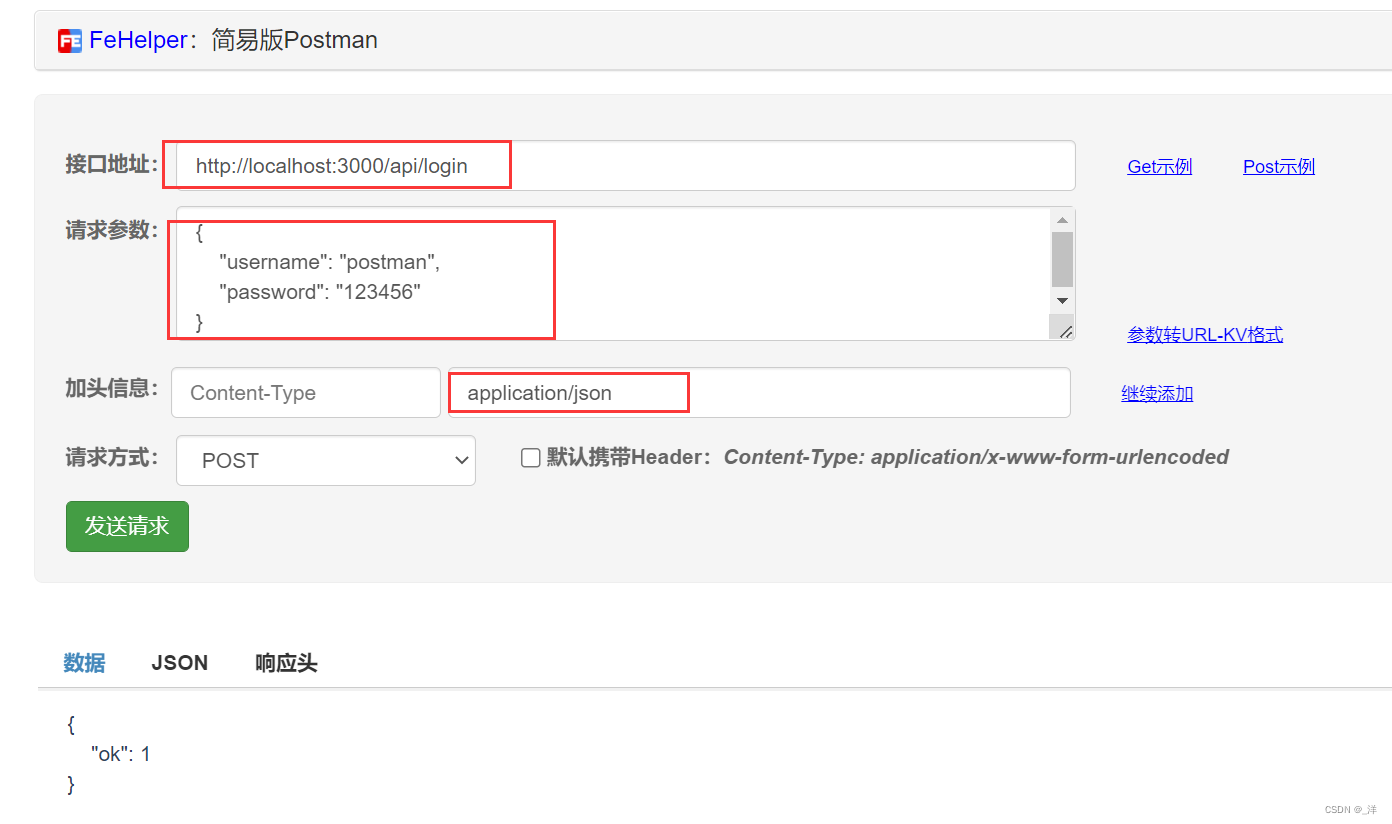Viewport: 1392px width, 824px height.
Task: Click the 参数转URL-KV格式 link
Action: (1205, 335)
